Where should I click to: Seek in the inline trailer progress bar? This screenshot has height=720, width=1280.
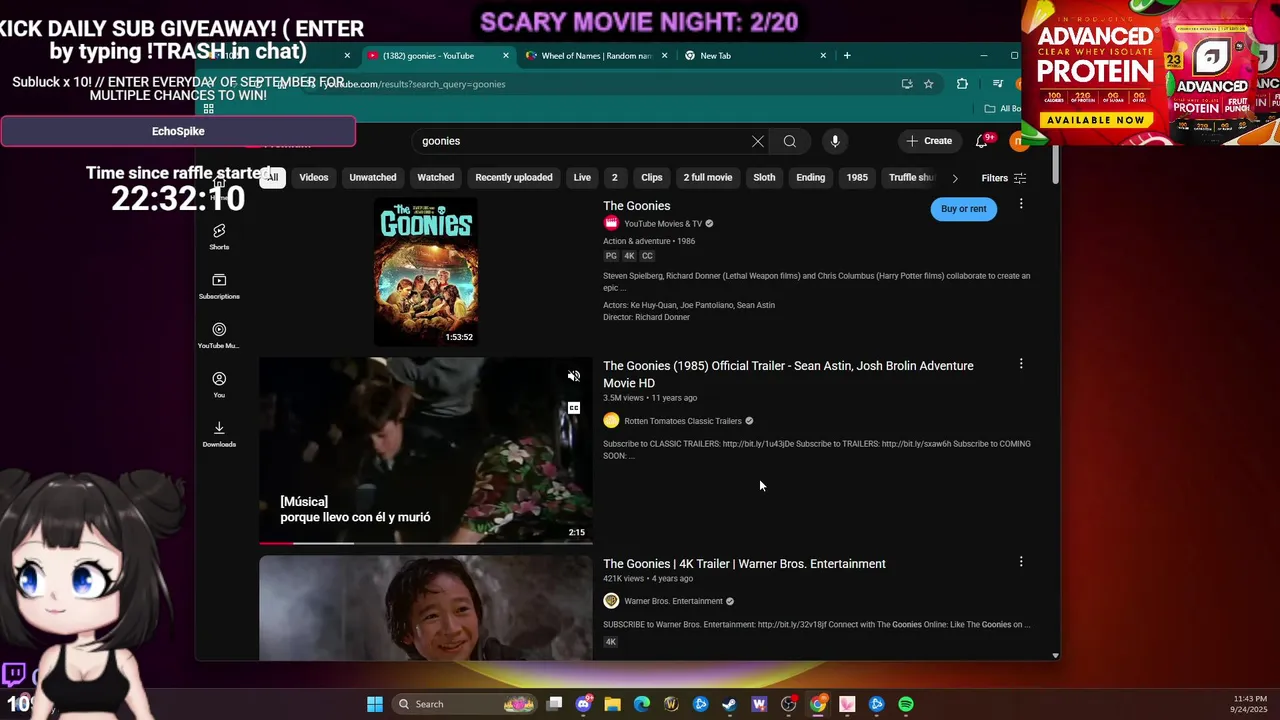[426, 543]
